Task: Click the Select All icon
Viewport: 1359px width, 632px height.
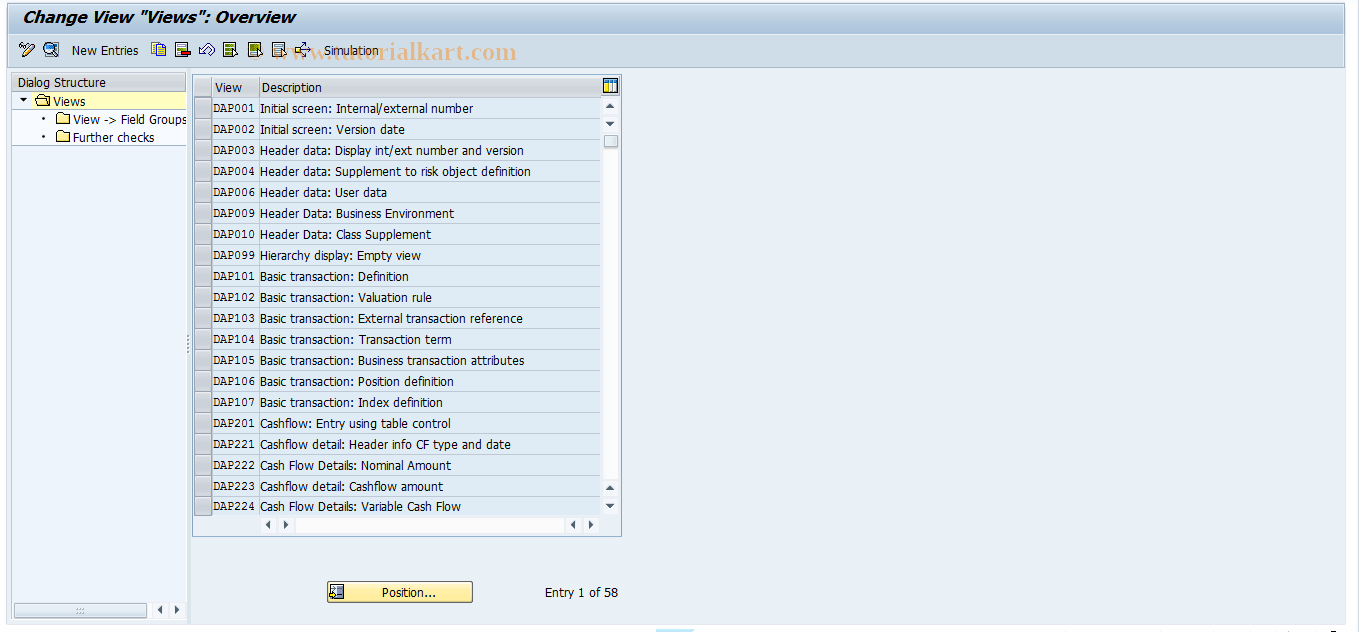Action: coord(231,50)
